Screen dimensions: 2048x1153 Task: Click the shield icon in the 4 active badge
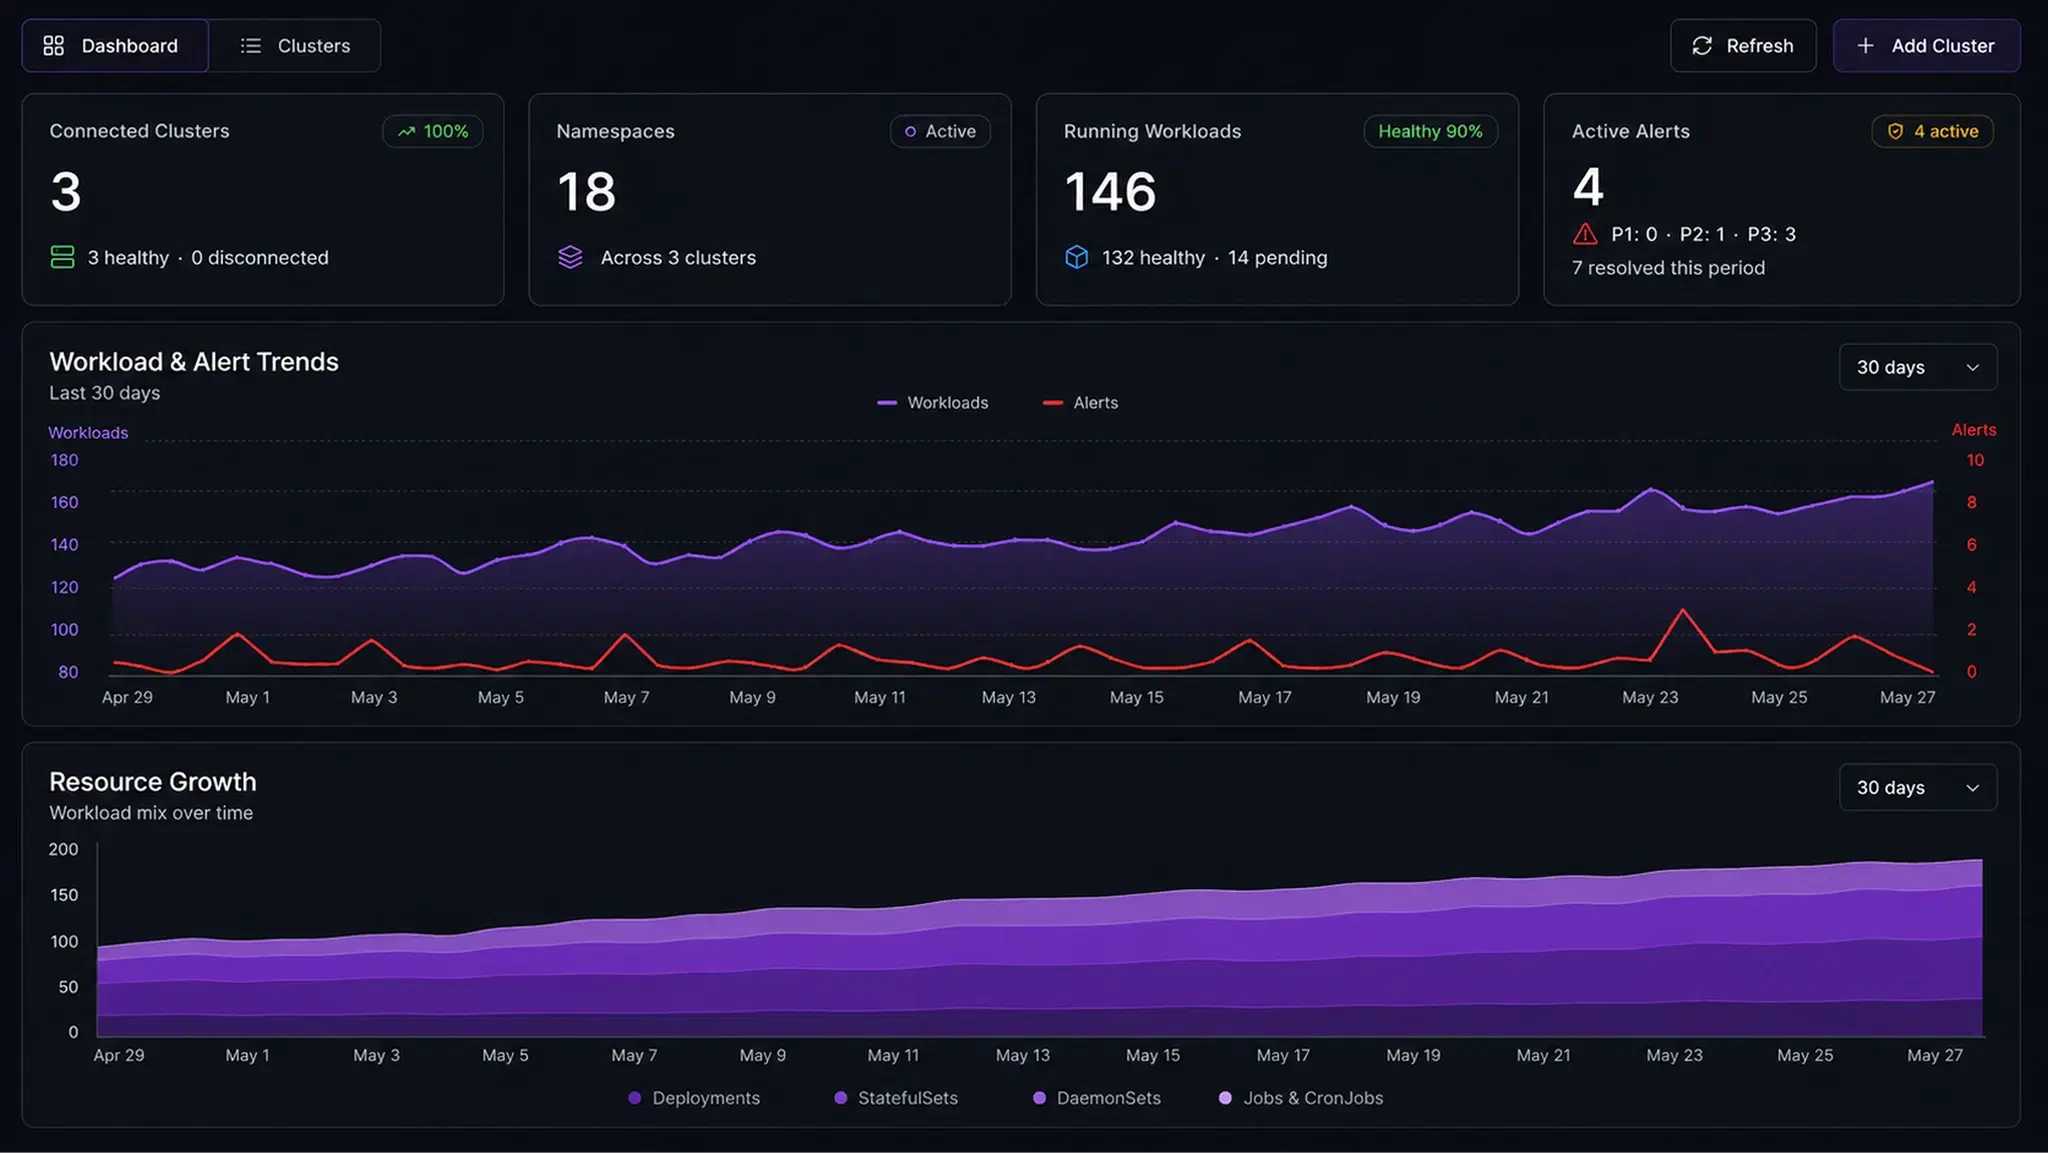1895,131
